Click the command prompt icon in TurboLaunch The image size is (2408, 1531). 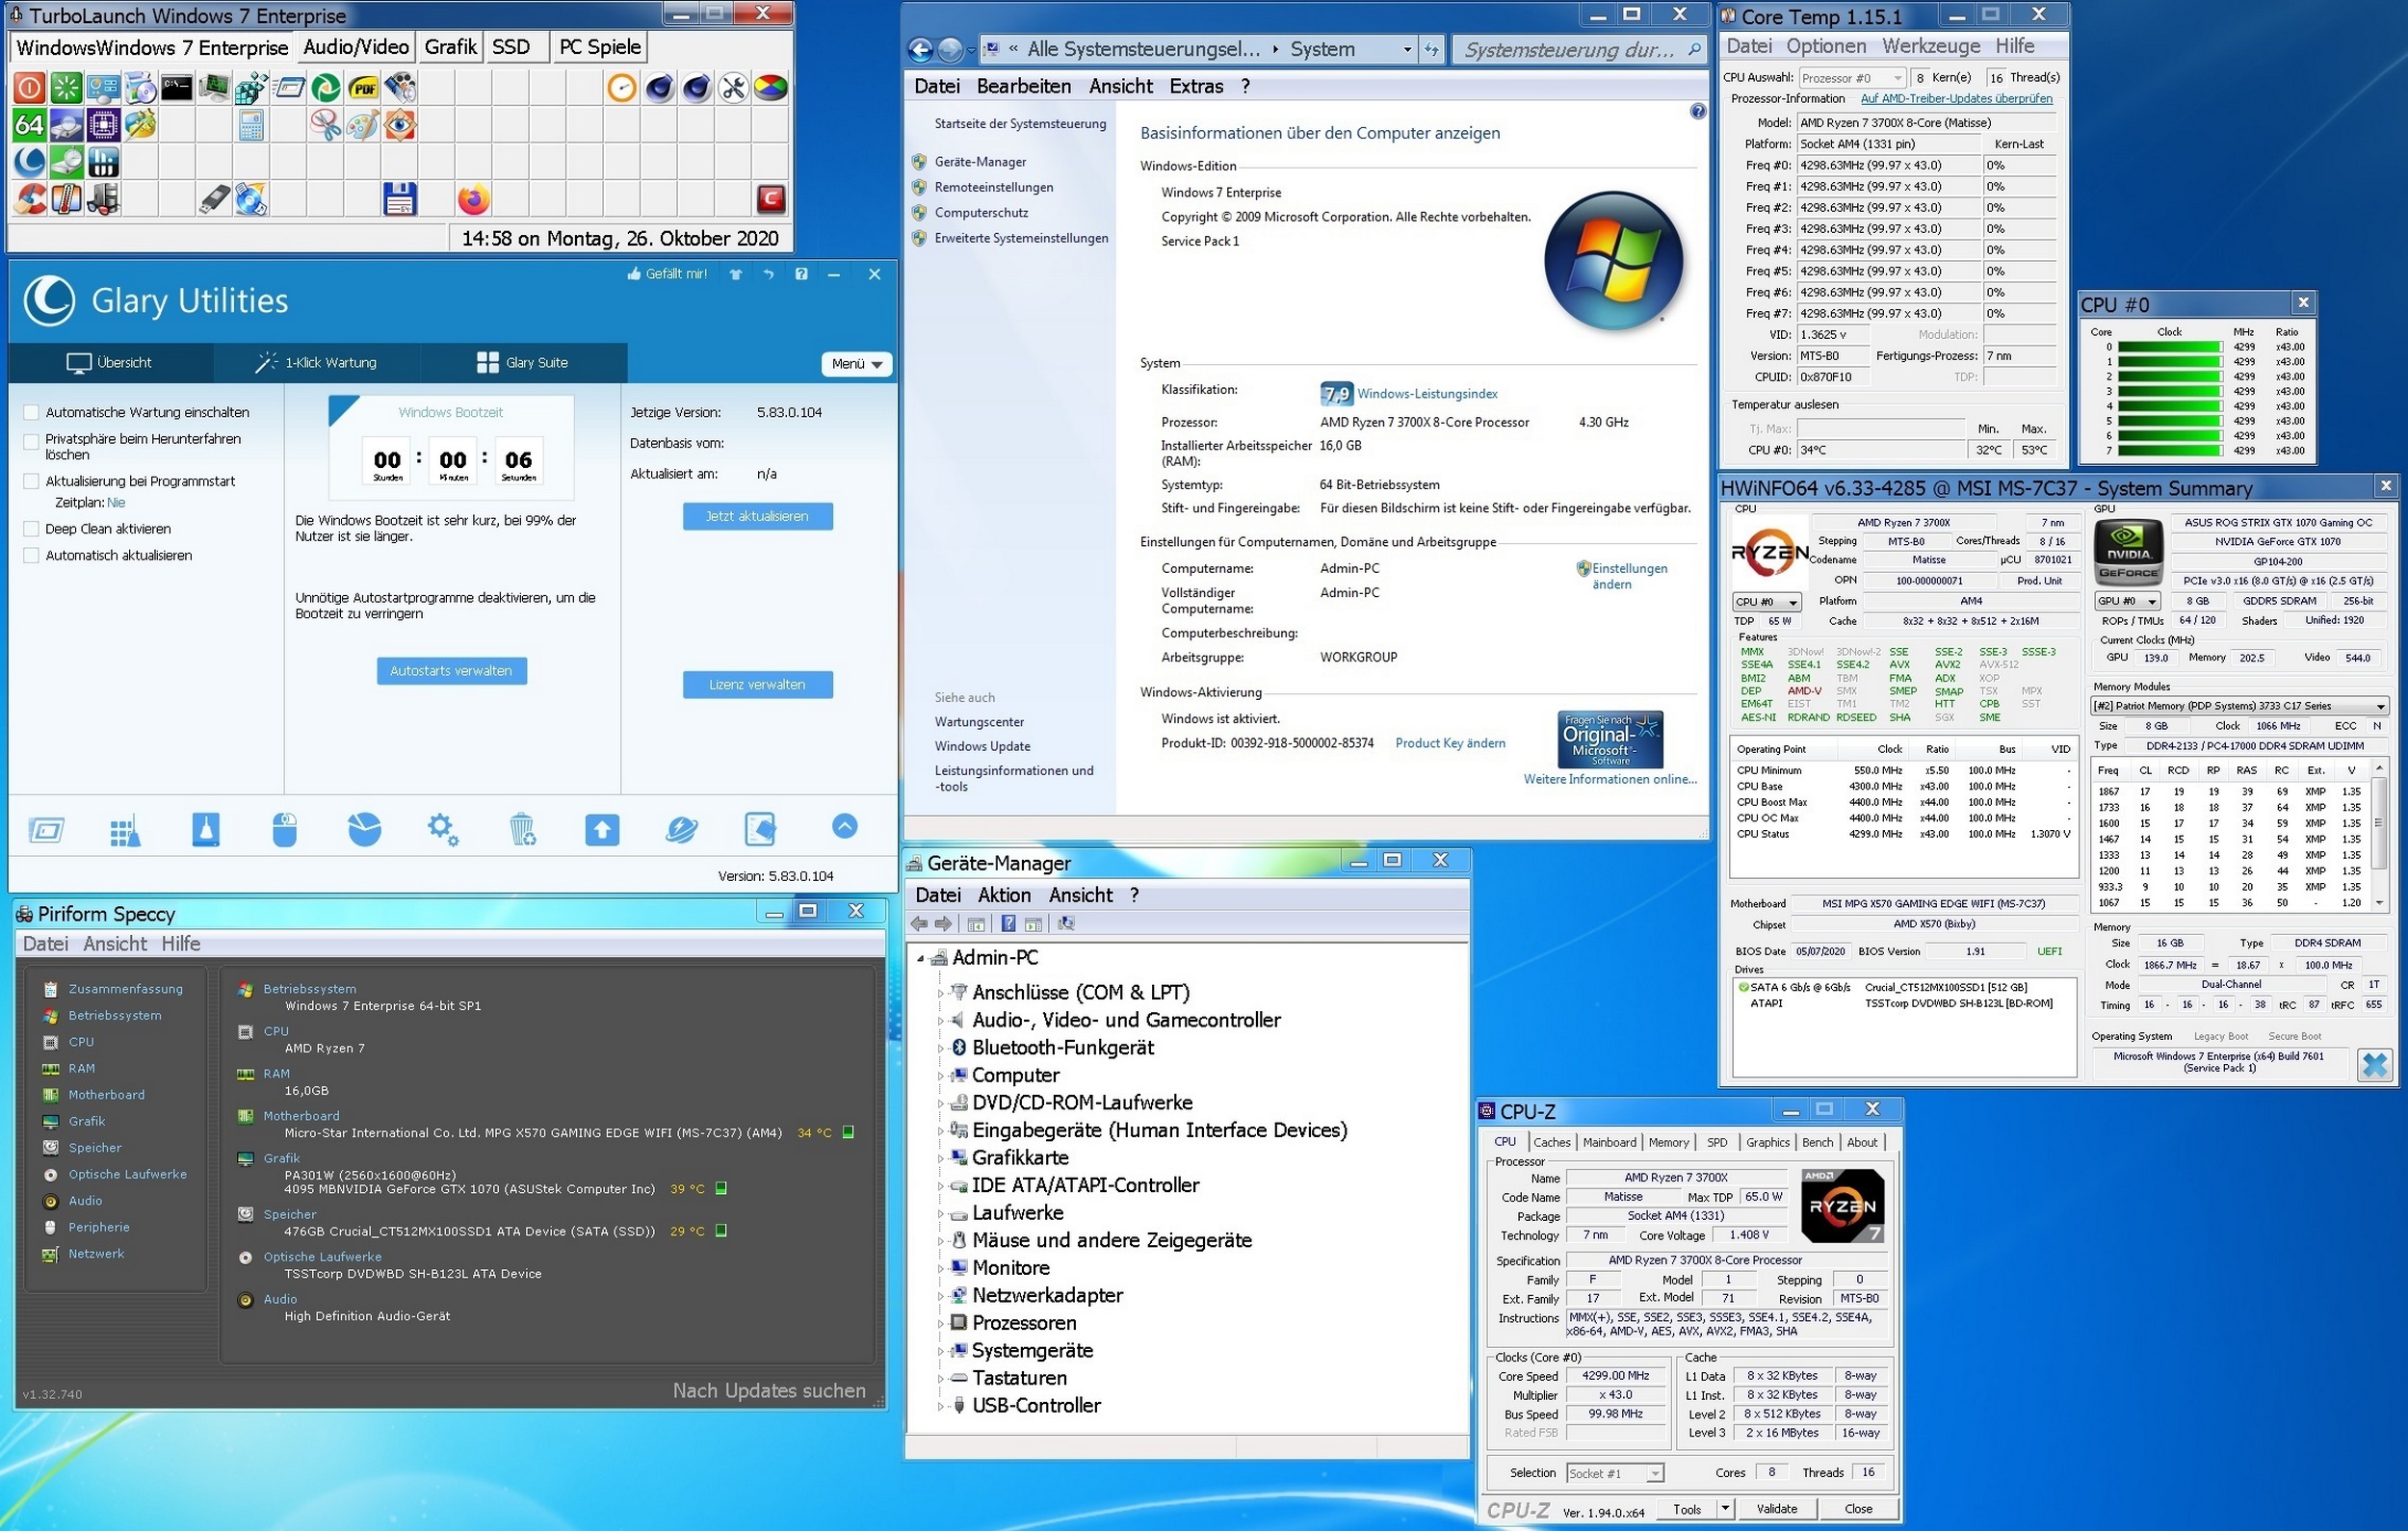[177, 88]
